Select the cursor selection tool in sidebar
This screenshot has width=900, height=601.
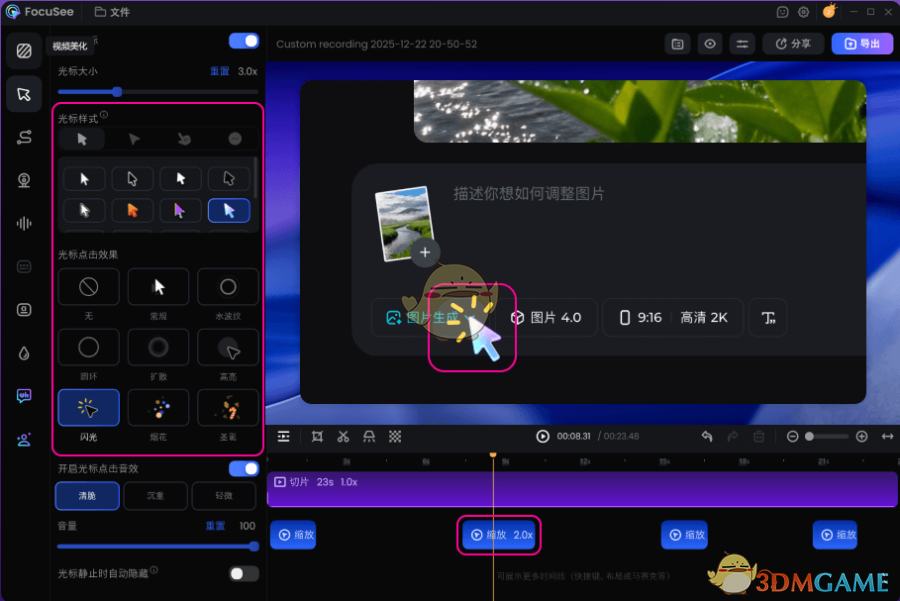(x=23, y=94)
